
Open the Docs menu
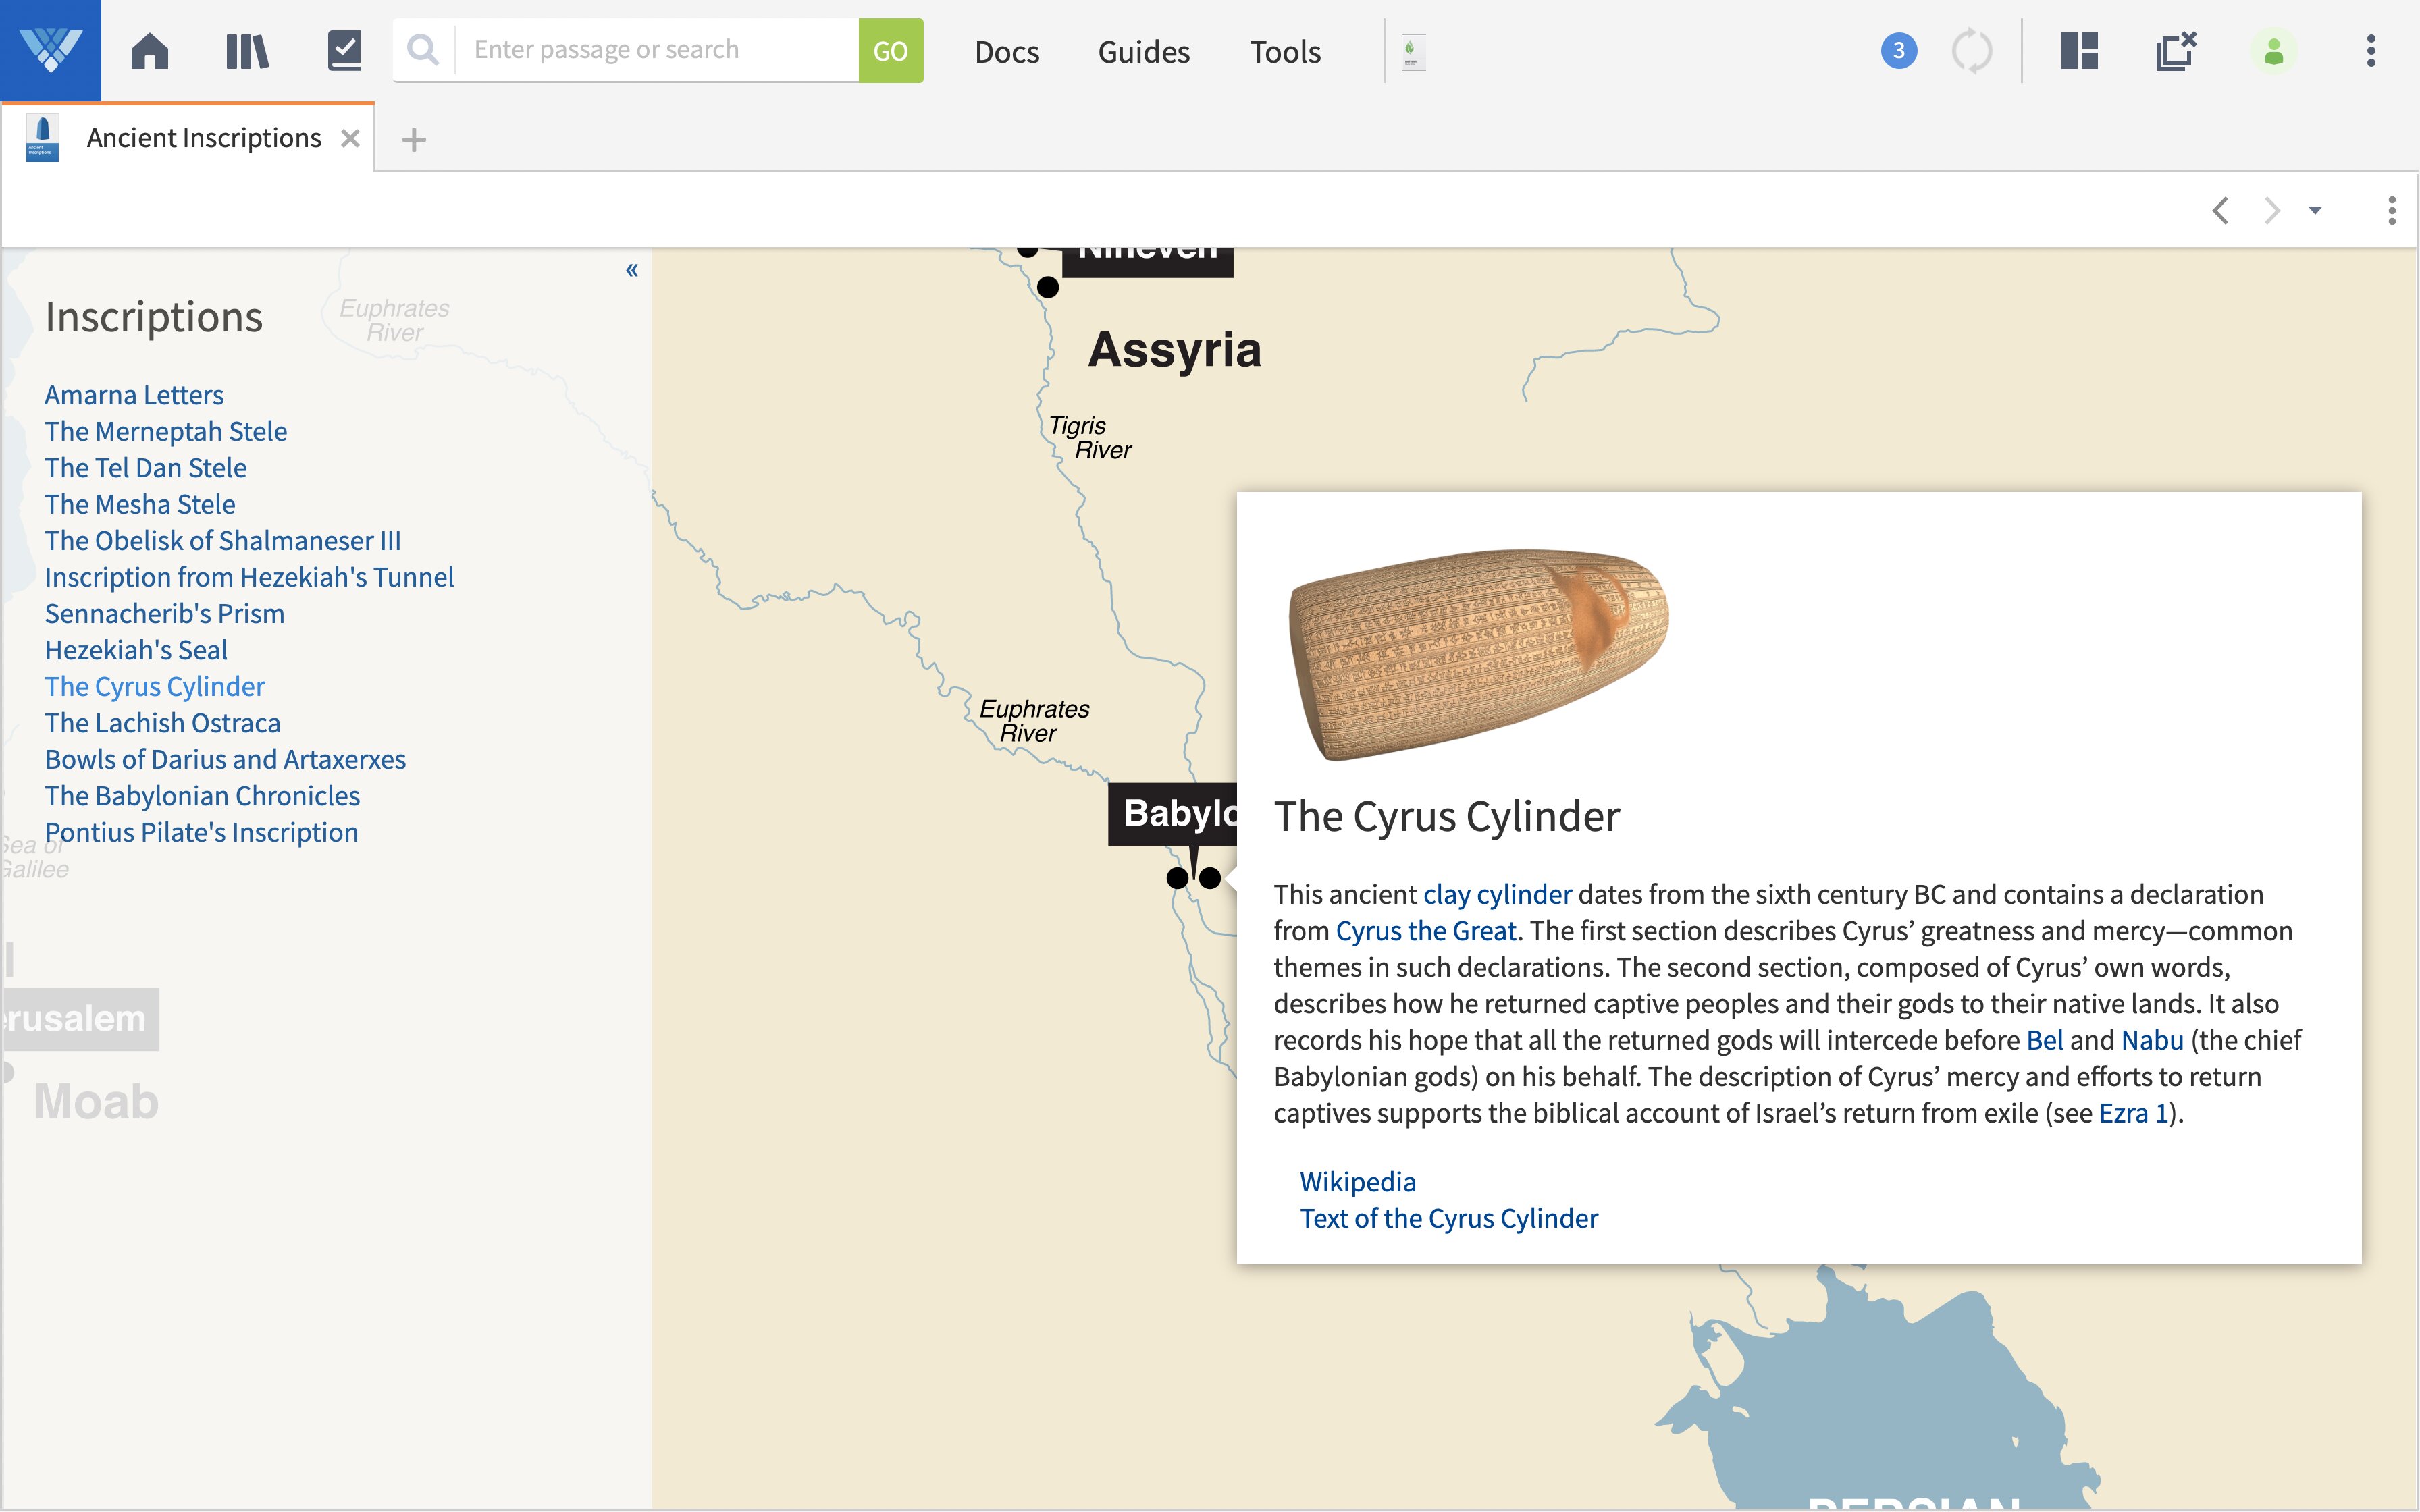[x=1007, y=52]
